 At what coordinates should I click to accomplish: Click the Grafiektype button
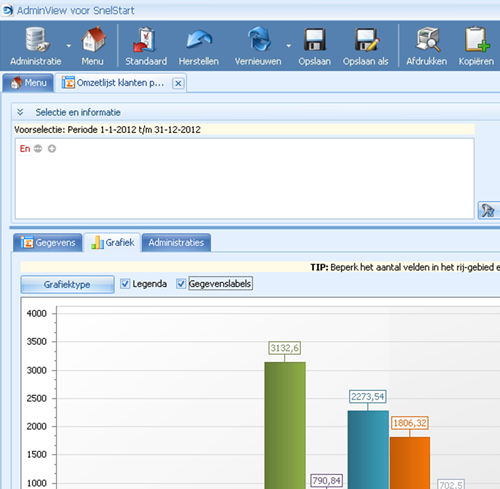pyautogui.click(x=67, y=284)
